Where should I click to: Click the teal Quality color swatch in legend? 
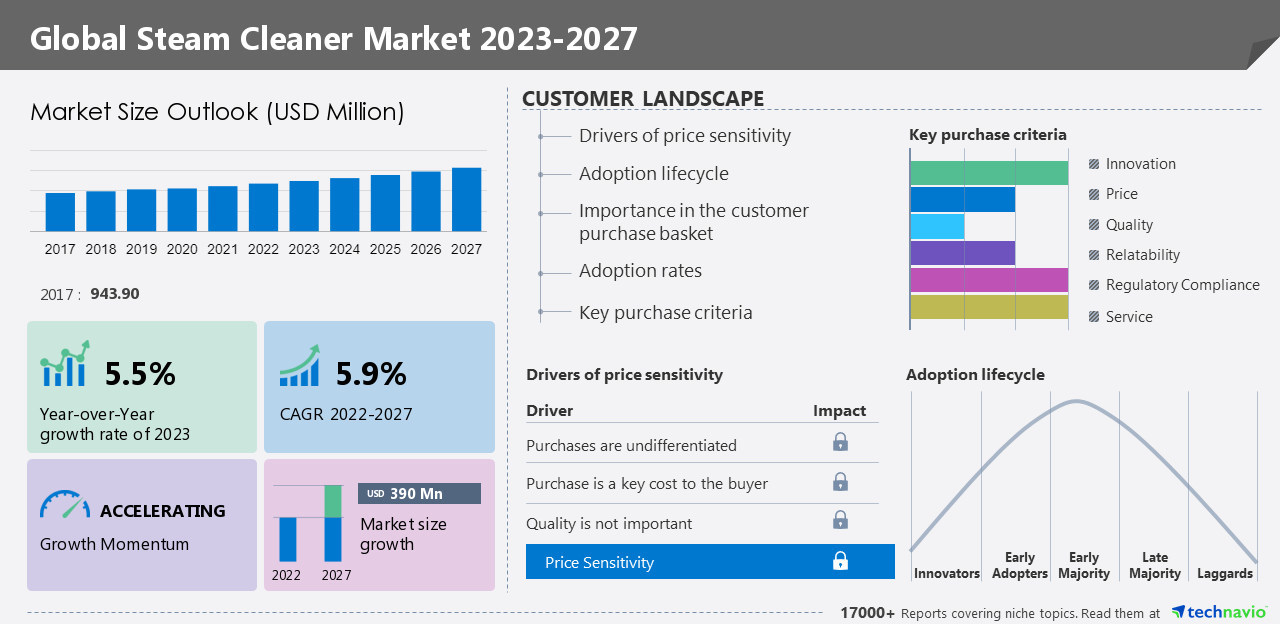(x=1093, y=224)
